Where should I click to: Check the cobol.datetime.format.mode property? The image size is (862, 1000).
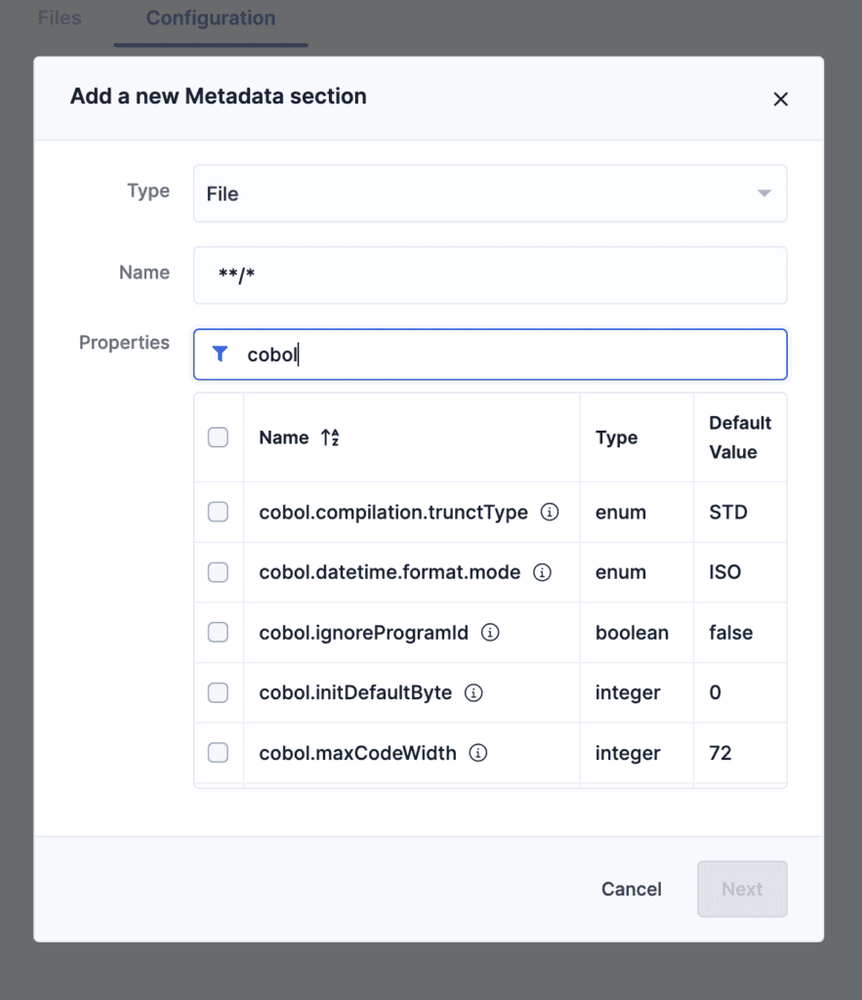(x=218, y=572)
